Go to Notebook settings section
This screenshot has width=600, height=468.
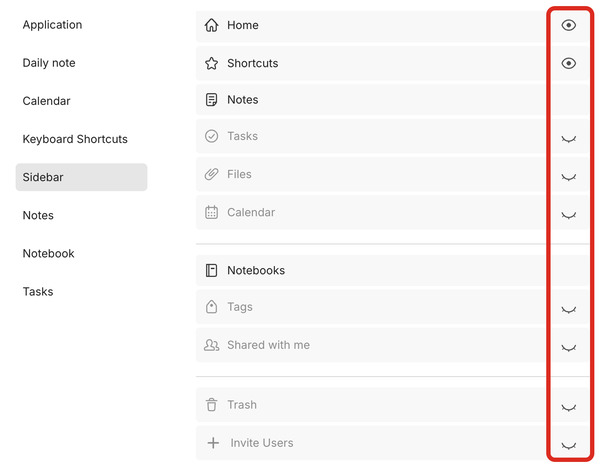click(x=48, y=253)
